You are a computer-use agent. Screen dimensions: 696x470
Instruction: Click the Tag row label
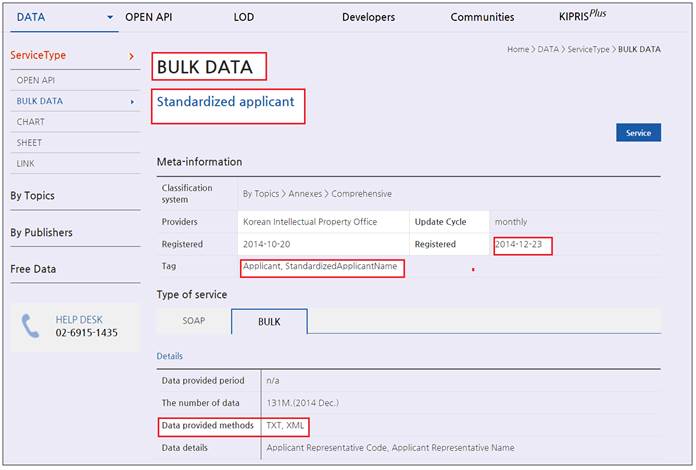[x=169, y=266]
